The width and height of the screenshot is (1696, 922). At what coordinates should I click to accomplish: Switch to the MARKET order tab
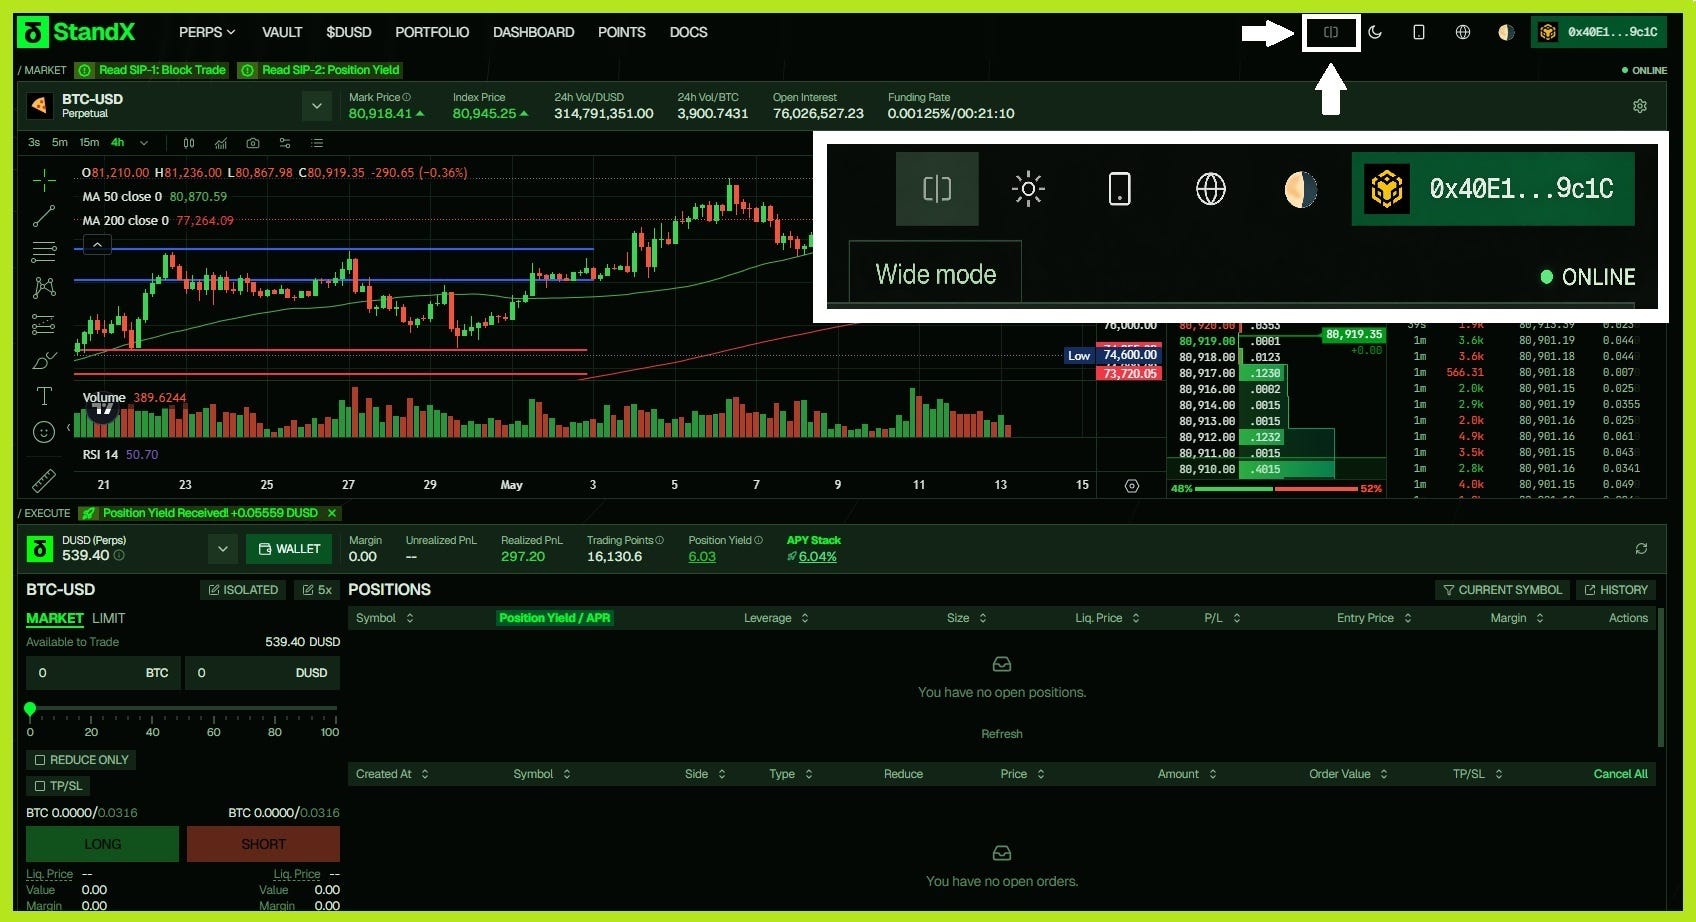[x=55, y=618]
